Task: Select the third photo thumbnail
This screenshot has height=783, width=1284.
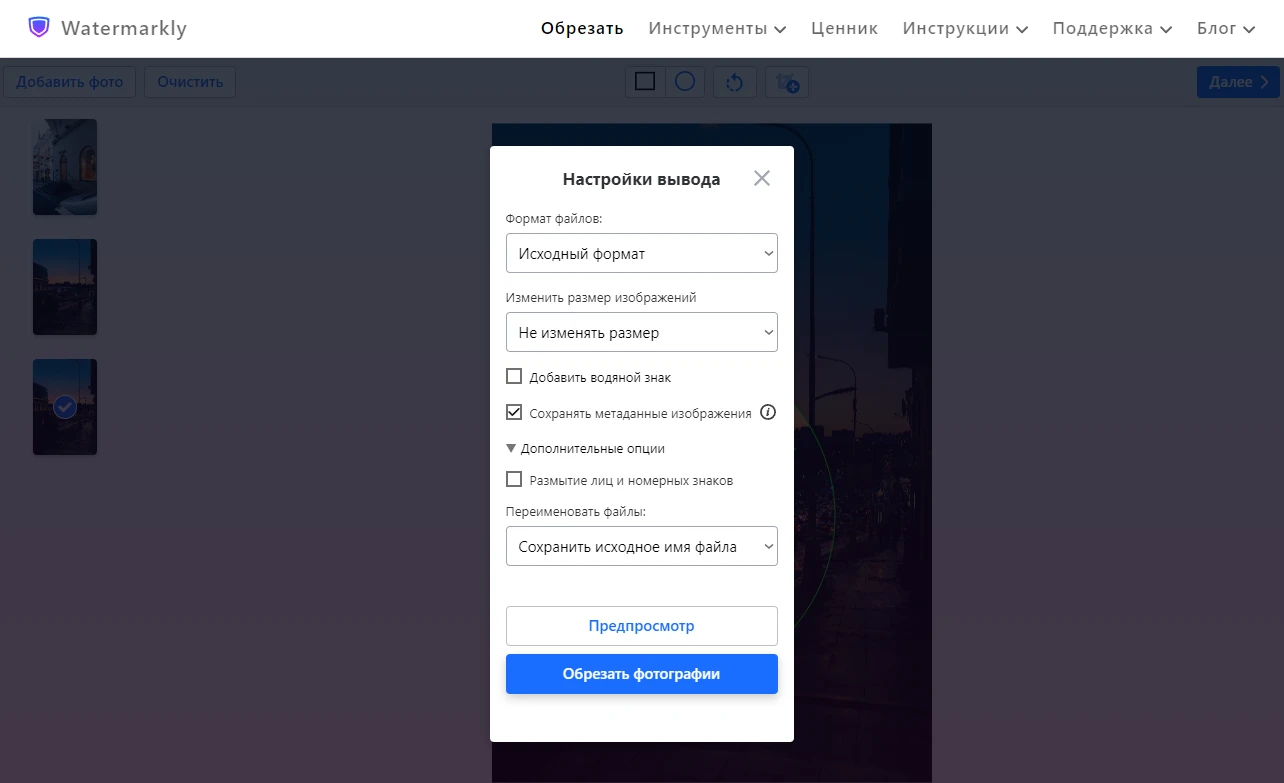Action: tap(65, 407)
